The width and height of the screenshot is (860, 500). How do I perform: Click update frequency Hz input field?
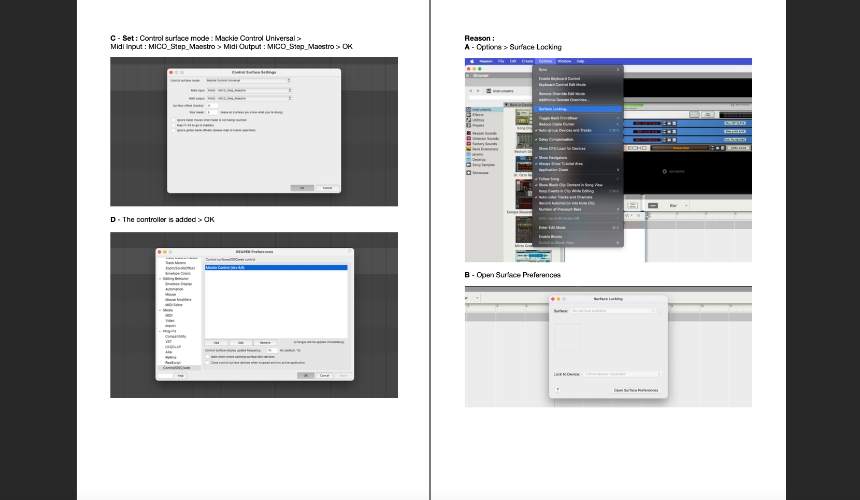(x=272, y=350)
